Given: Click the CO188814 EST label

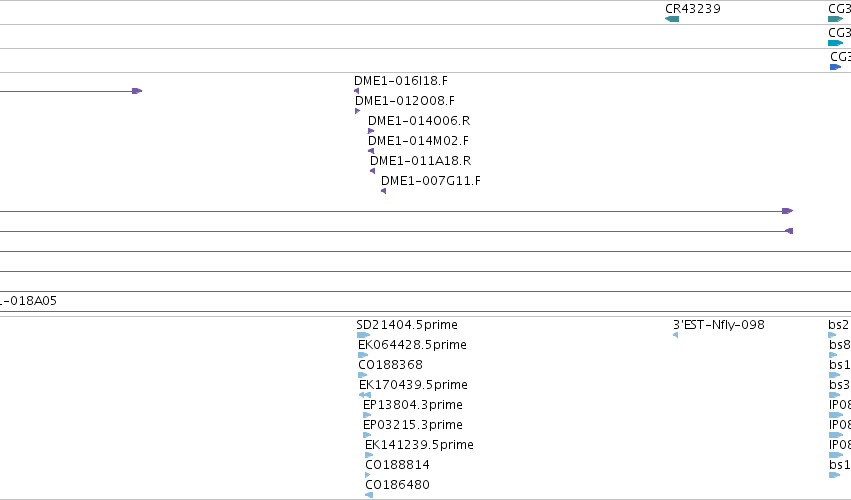Looking at the screenshot, I should pyautogui.click(x=397, y=465).
